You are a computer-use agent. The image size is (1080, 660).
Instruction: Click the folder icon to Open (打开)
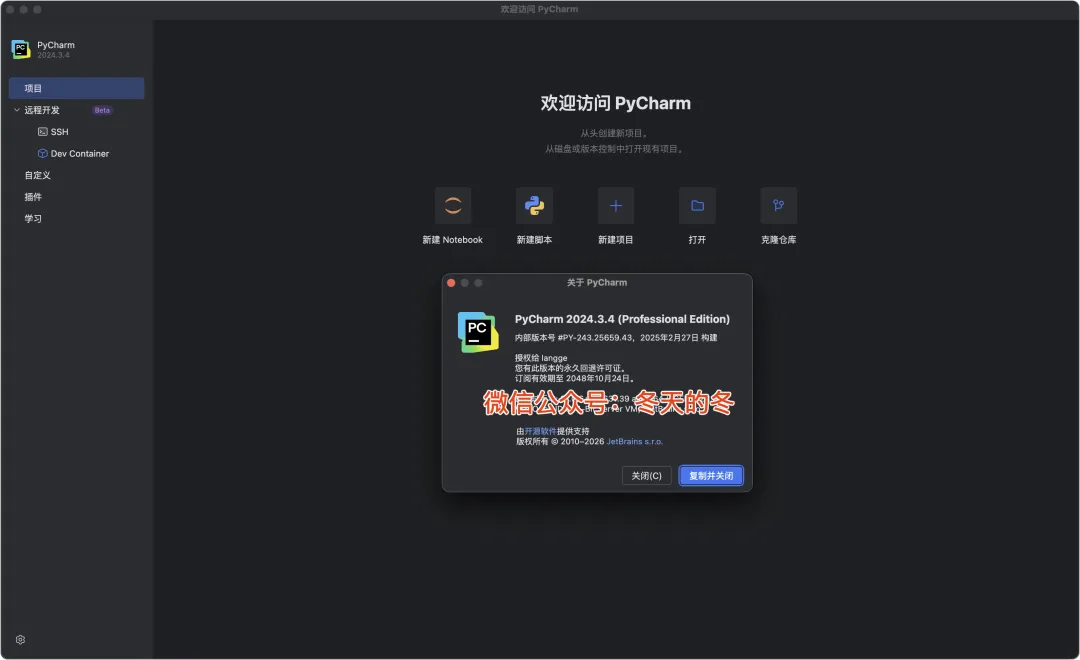pos(697,205)
